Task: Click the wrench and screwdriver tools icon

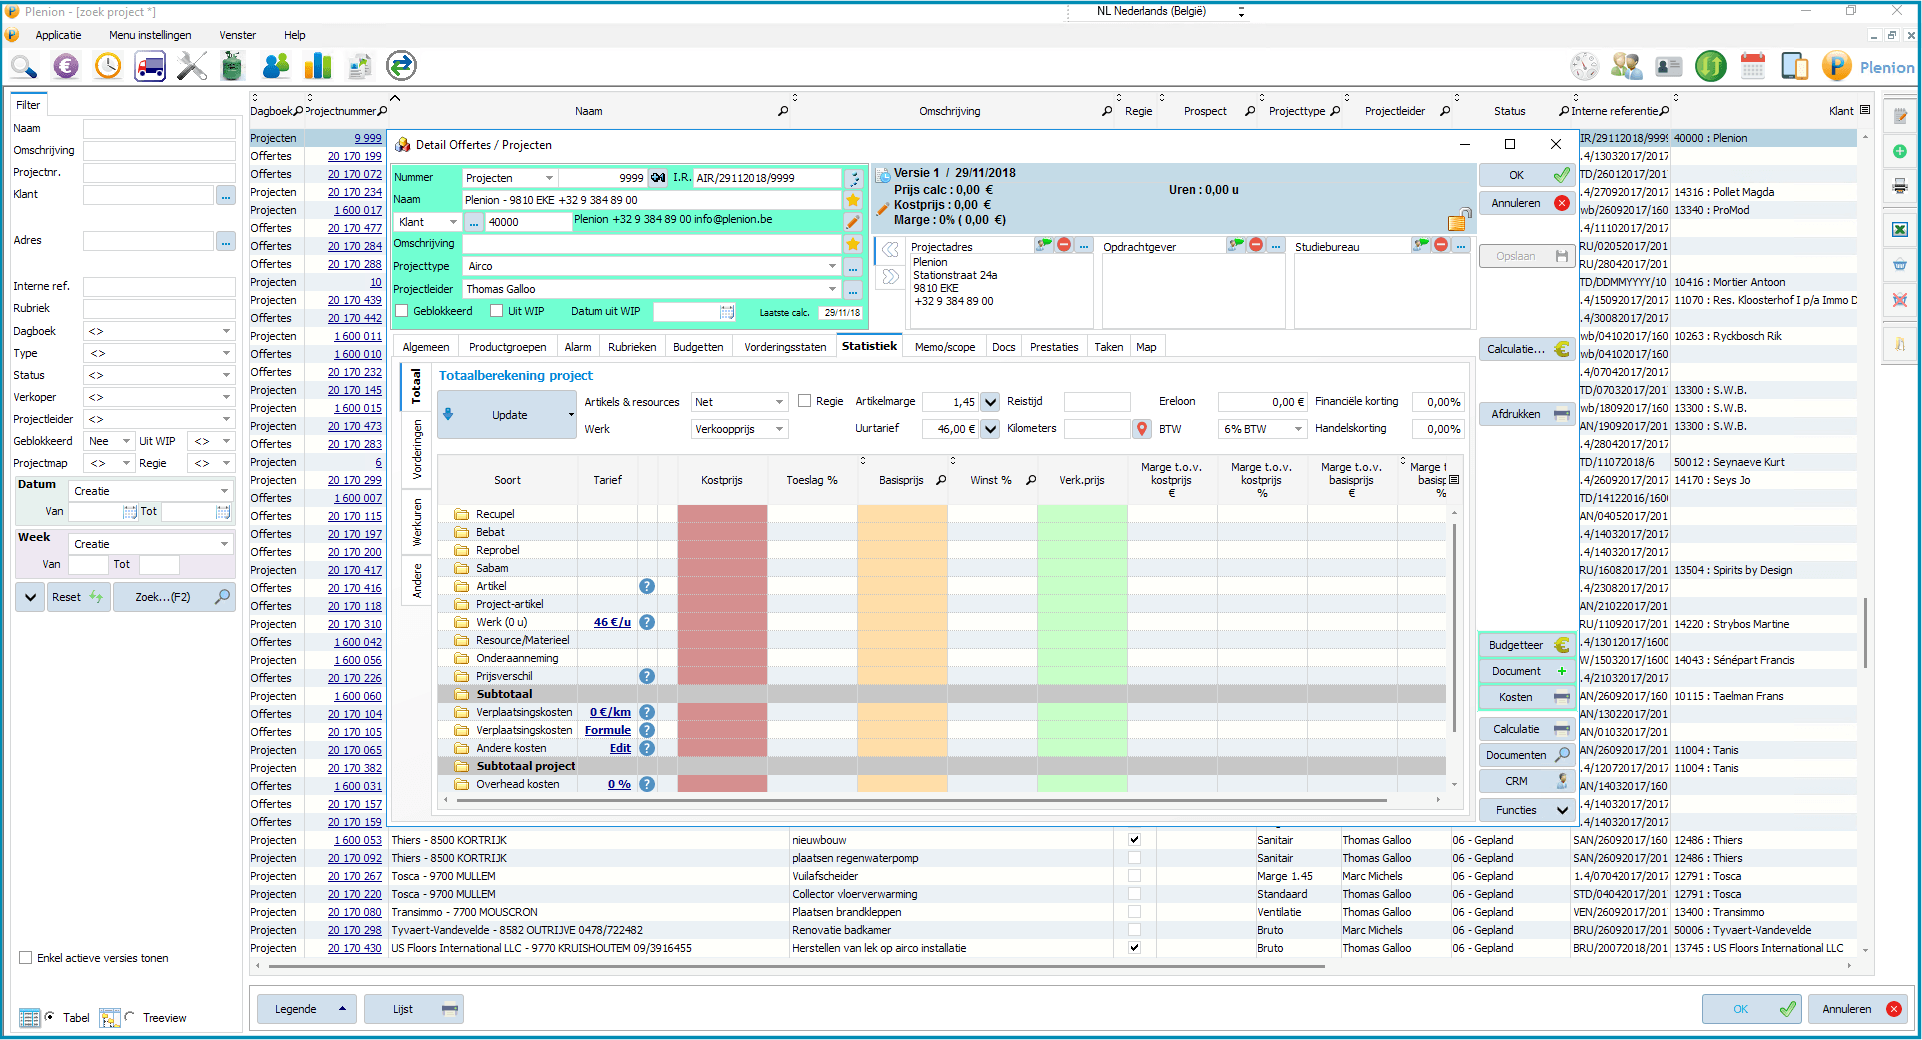Action: tap(191, 67)
